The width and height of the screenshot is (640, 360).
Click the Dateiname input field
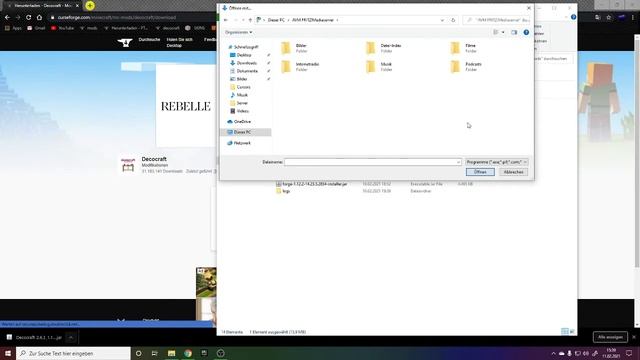(x=370, y=162)
